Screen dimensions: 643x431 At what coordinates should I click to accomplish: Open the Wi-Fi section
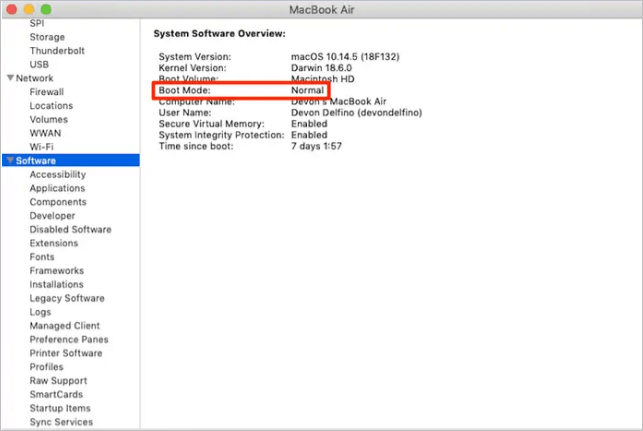[x=41, y=147]
